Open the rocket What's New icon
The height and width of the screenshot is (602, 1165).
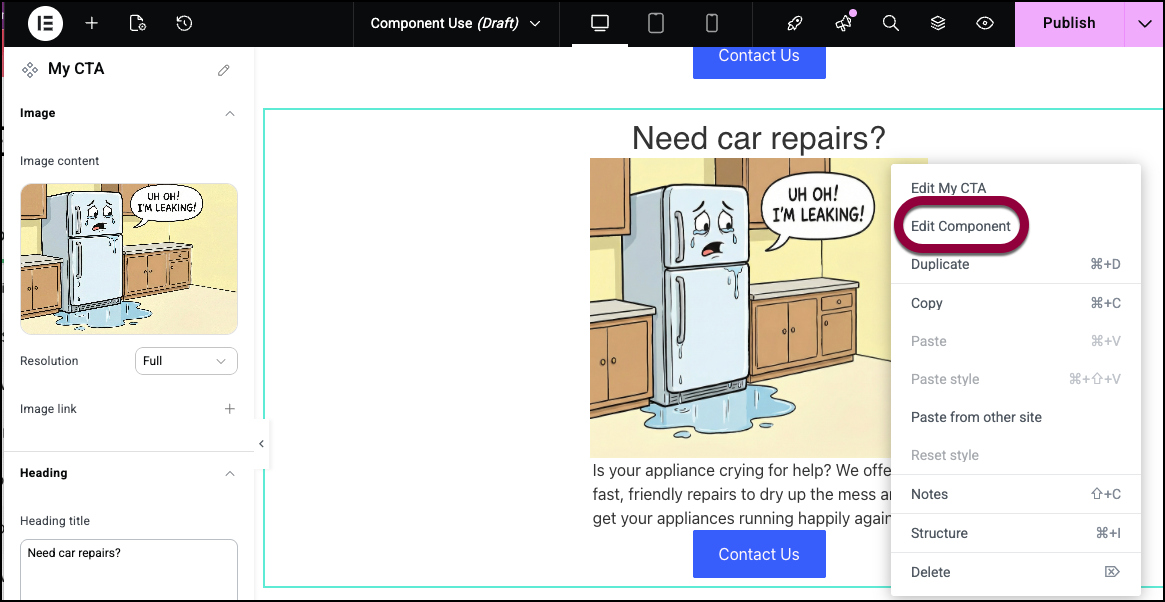click(795, 23)
